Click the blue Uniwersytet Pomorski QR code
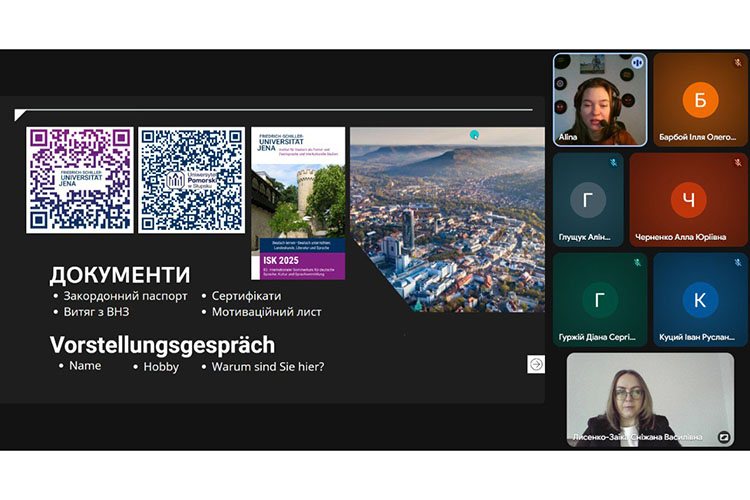 pos(191,180)
